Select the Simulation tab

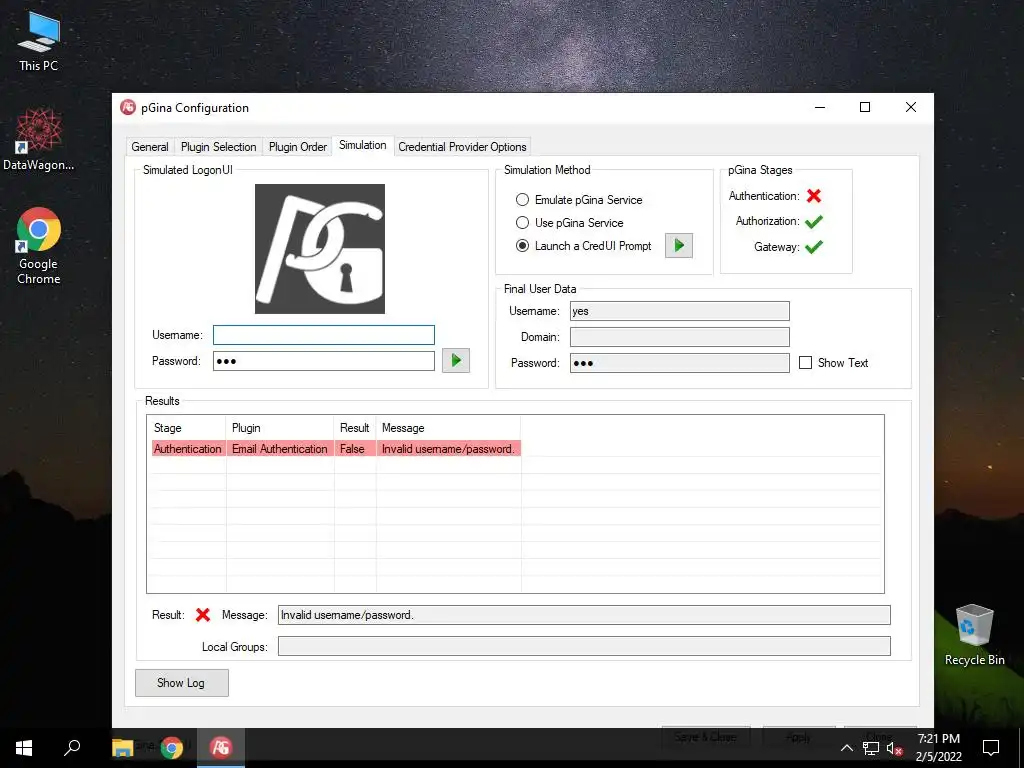click(362, 145)
